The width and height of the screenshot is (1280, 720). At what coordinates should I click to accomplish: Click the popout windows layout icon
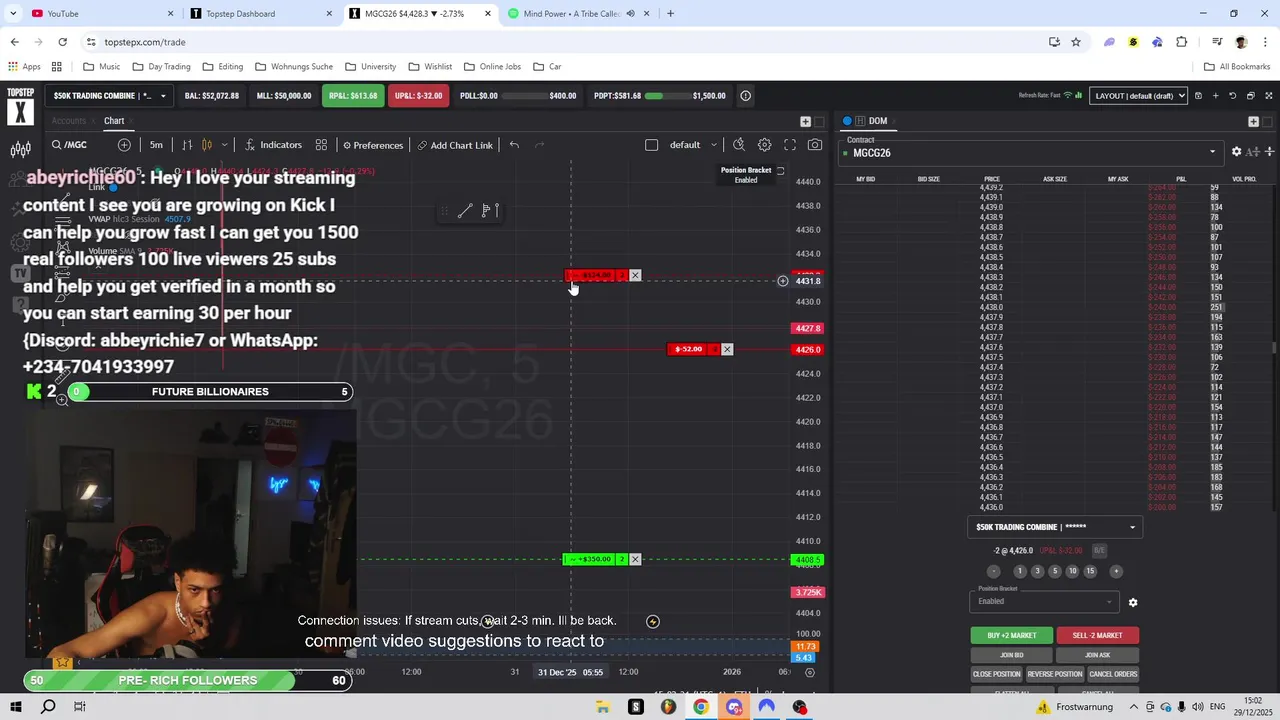click(x=1250, y=96)
